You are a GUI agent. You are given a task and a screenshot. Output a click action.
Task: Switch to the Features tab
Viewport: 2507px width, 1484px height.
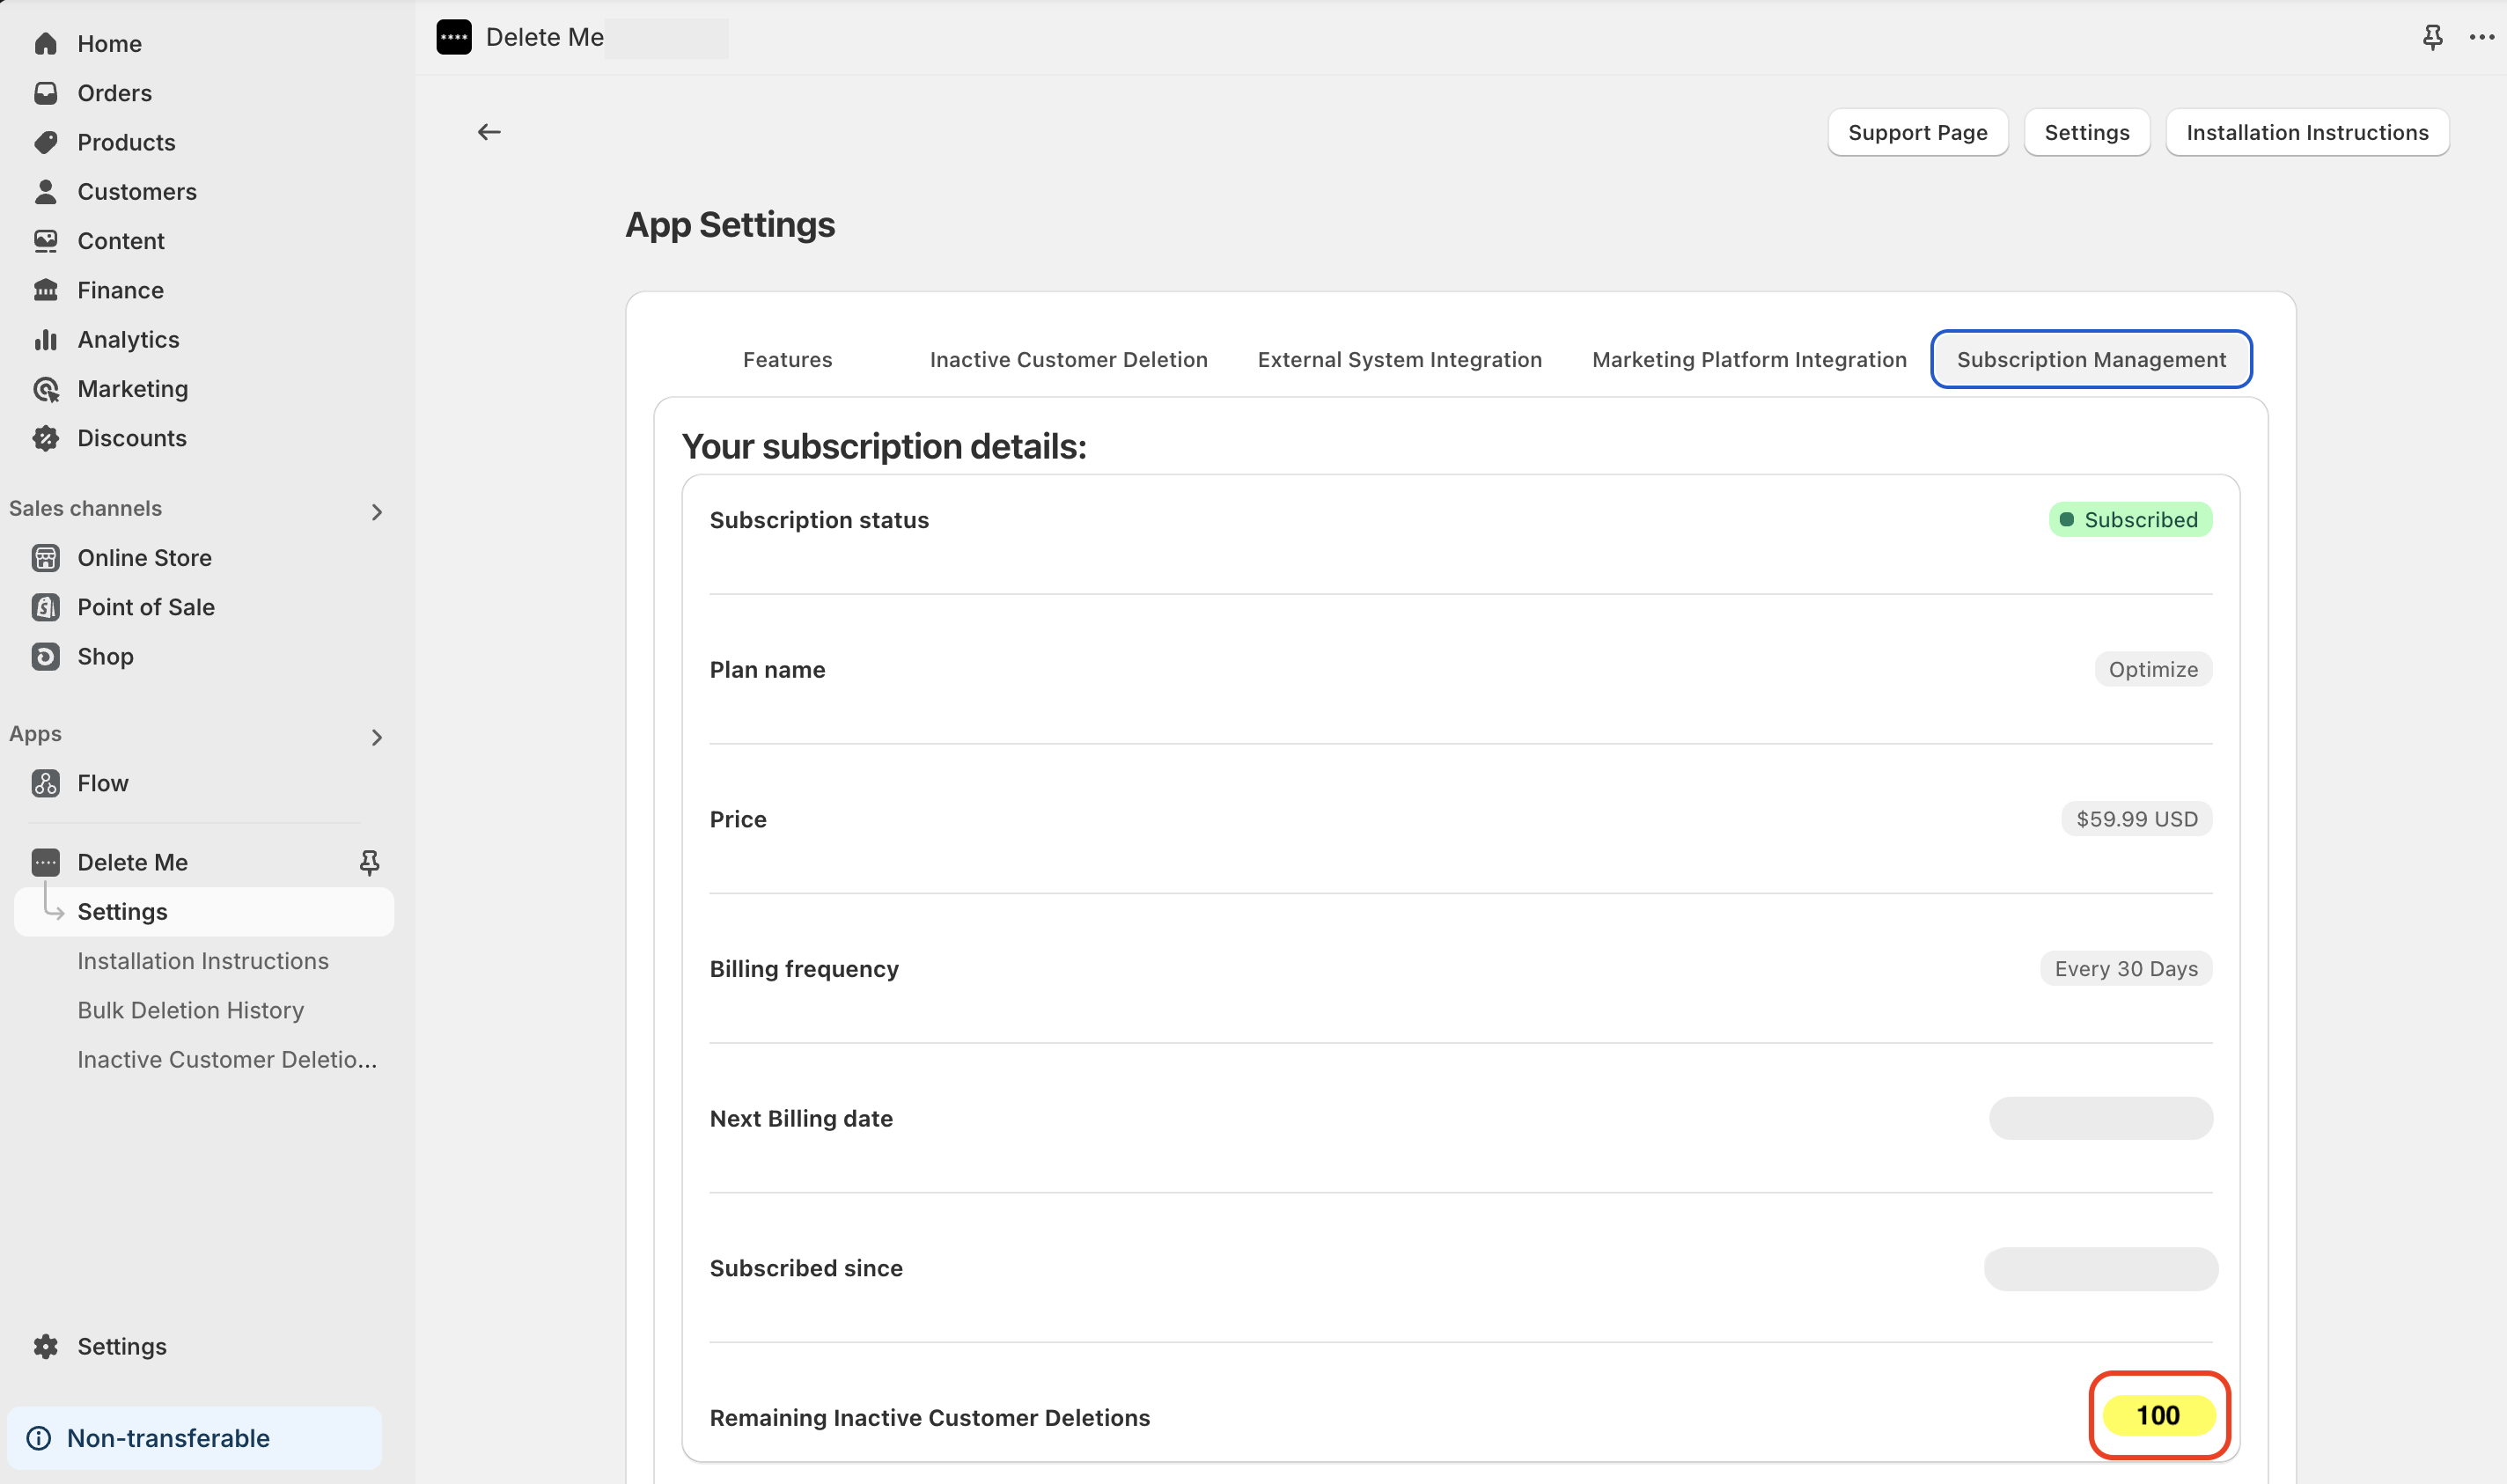[787, 359]
